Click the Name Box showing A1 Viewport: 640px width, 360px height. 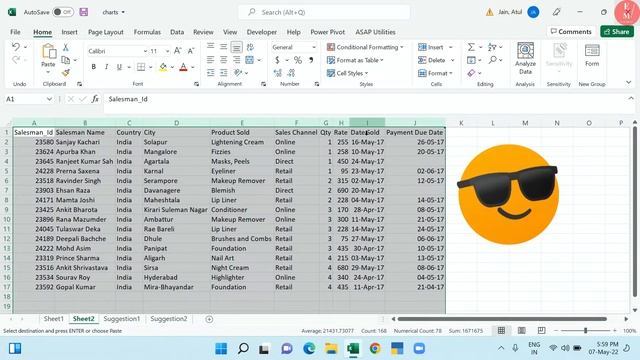(x=29, y=99)
